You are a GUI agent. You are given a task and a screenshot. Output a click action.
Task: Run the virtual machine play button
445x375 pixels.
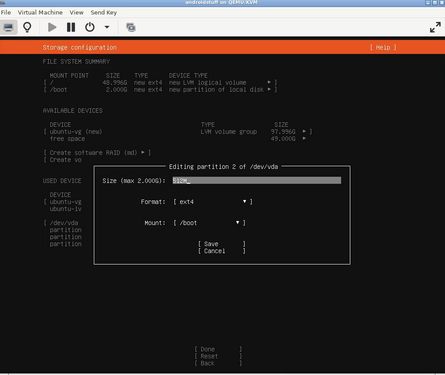pos(52,27)
